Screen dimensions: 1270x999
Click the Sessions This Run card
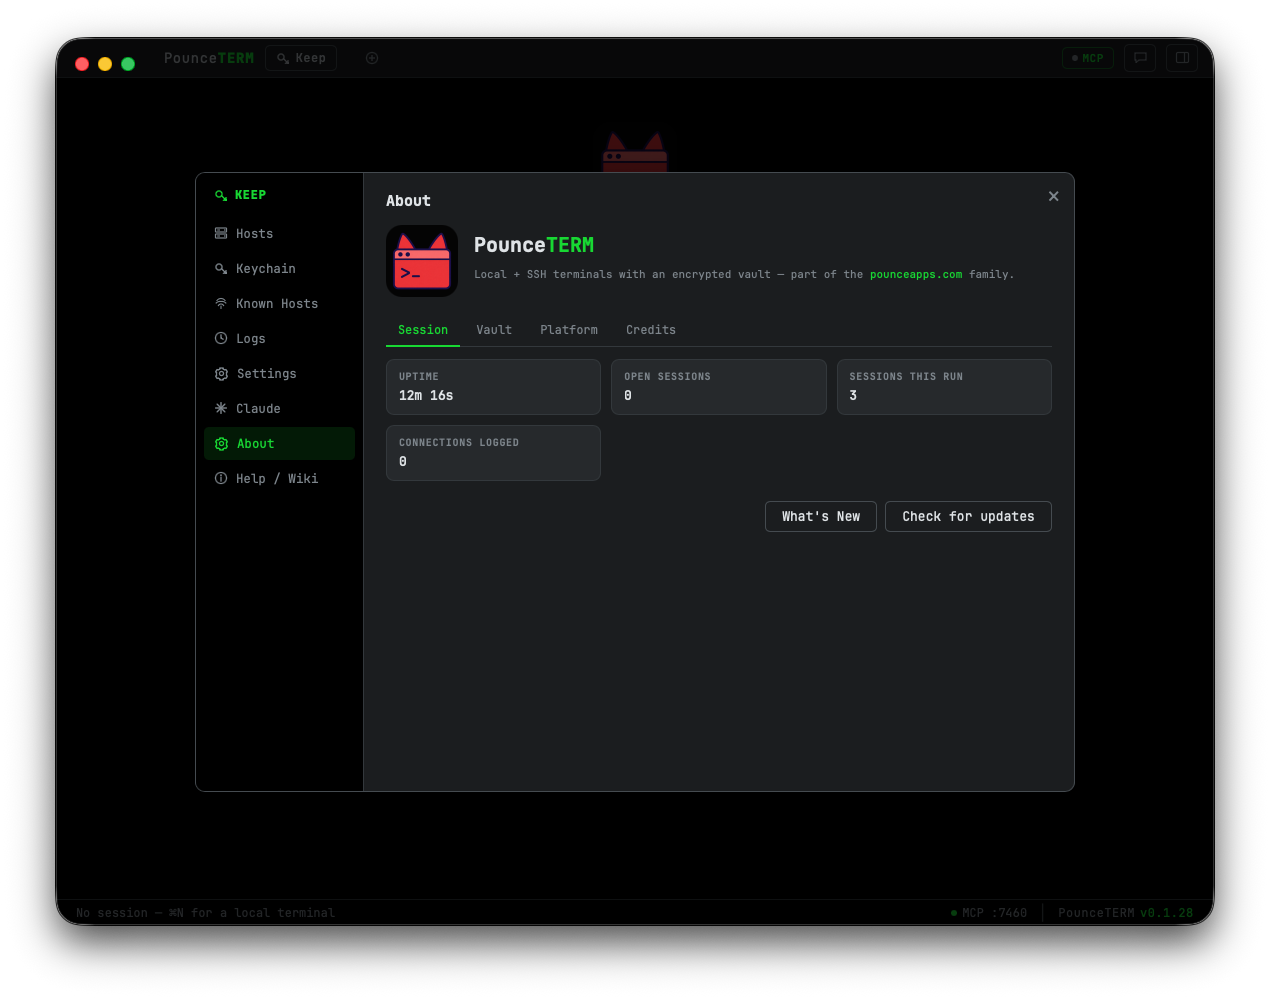944,387
